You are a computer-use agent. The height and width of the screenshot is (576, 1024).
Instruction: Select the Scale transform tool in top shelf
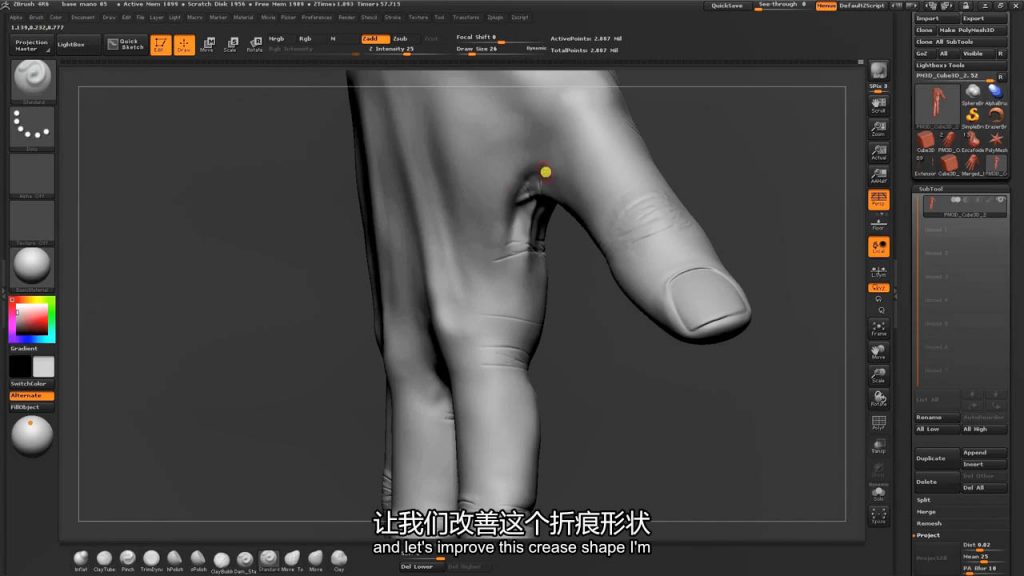point(231,44)
